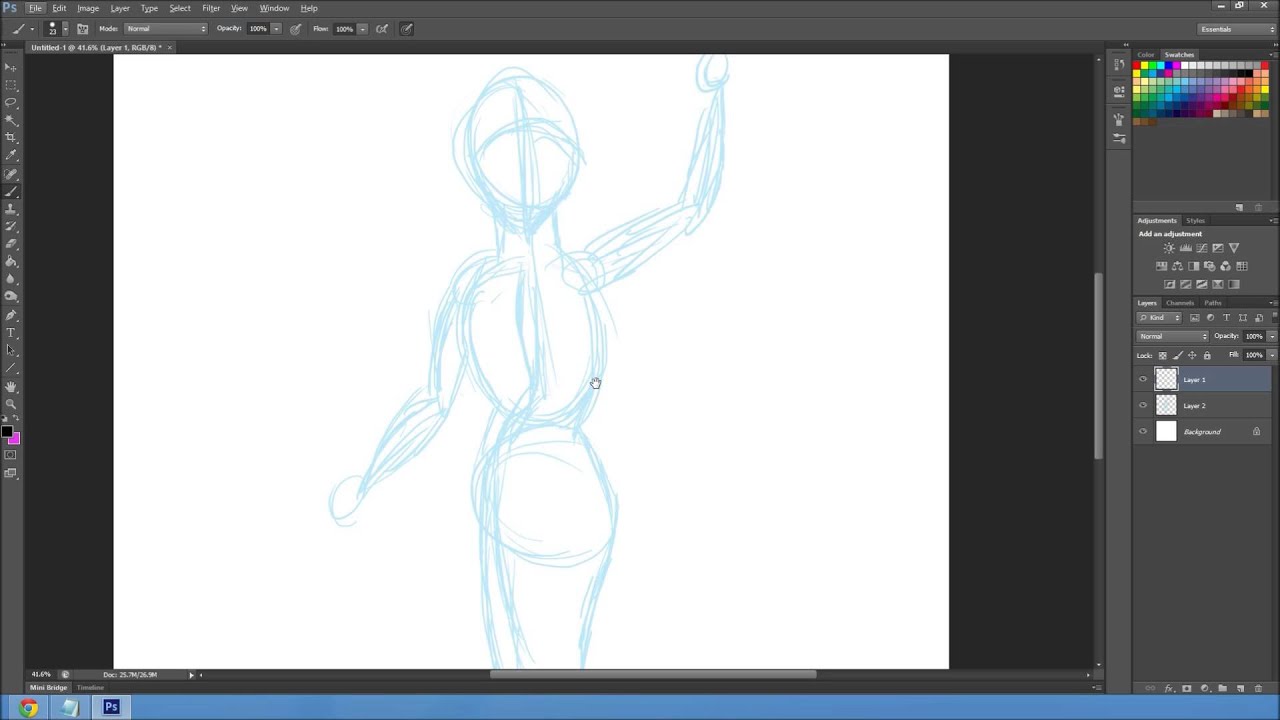Open layer filter Kind dropdown
The width and height of the screenshot is (1280, 720).
pos(1160,318)
